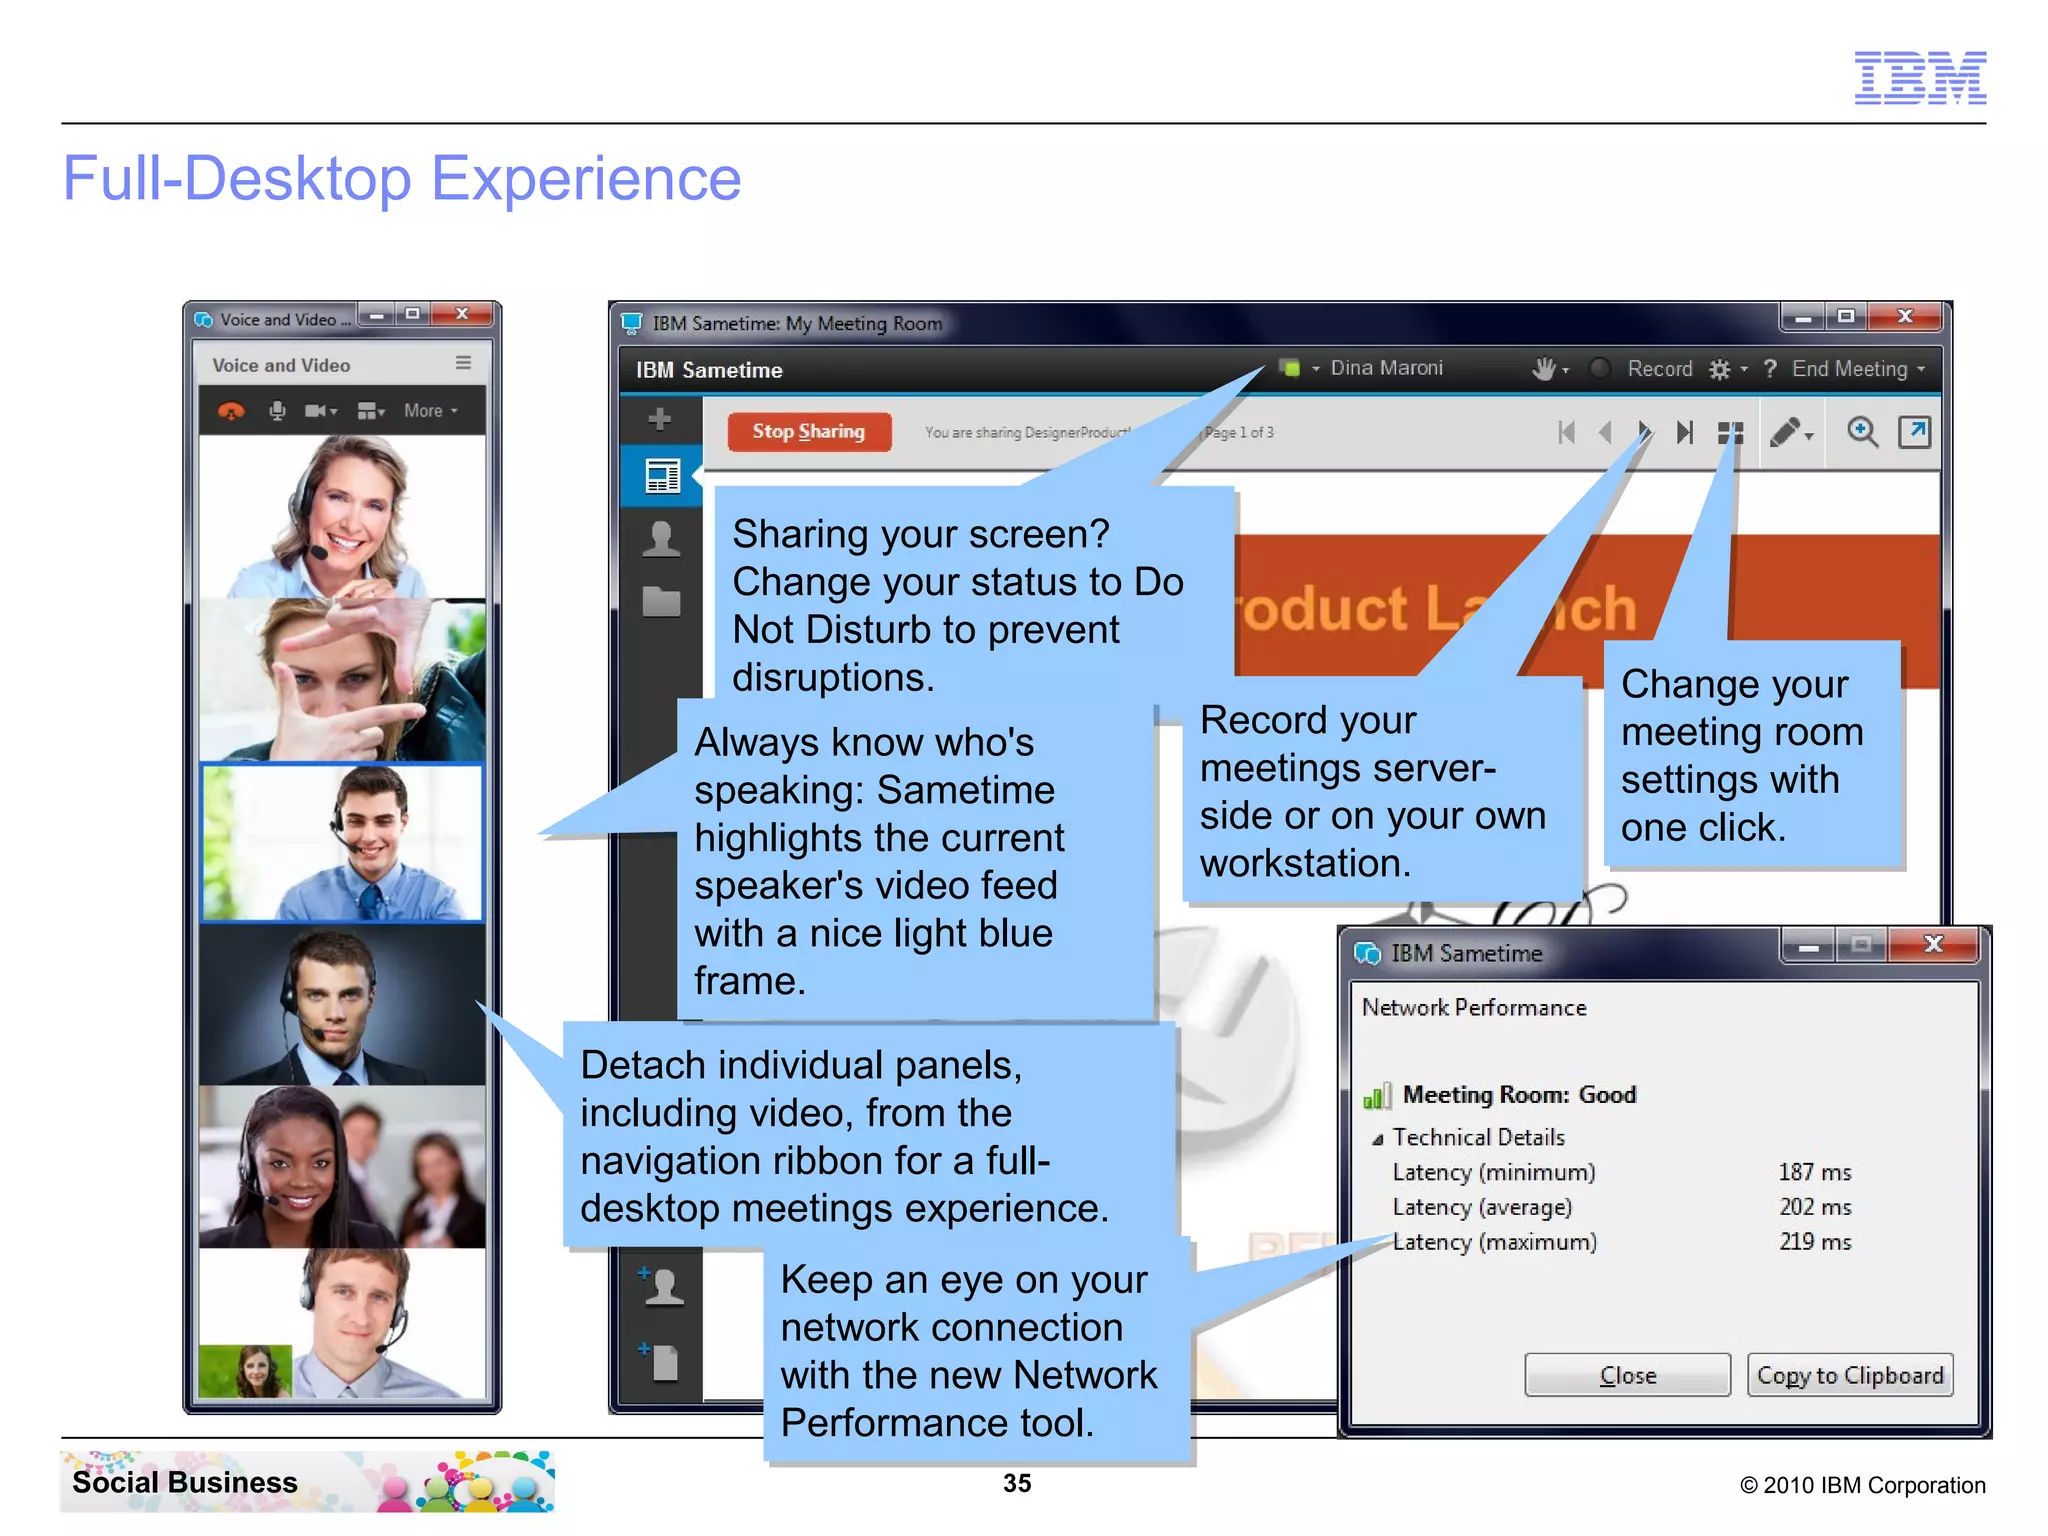Open the participants panel icon

(661, 538)
